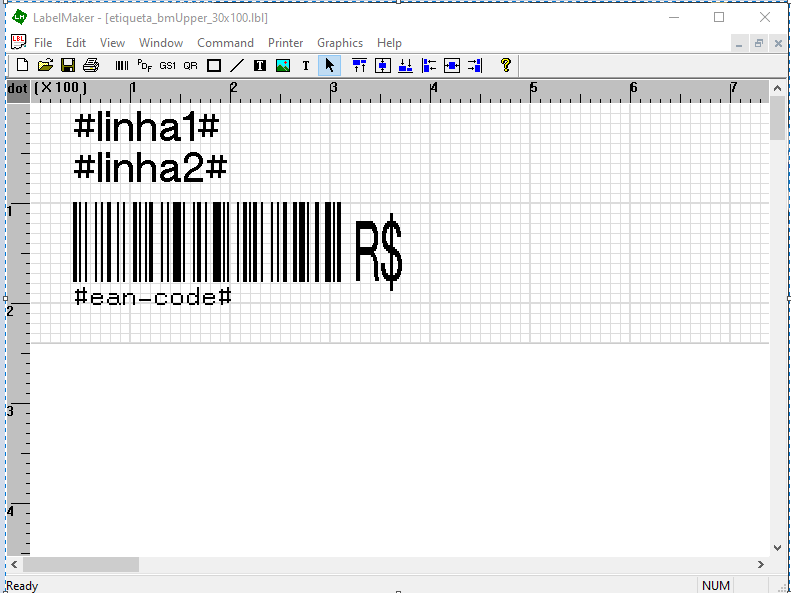Open an existing label file
791x593 pixels.
tap(45, 65)
